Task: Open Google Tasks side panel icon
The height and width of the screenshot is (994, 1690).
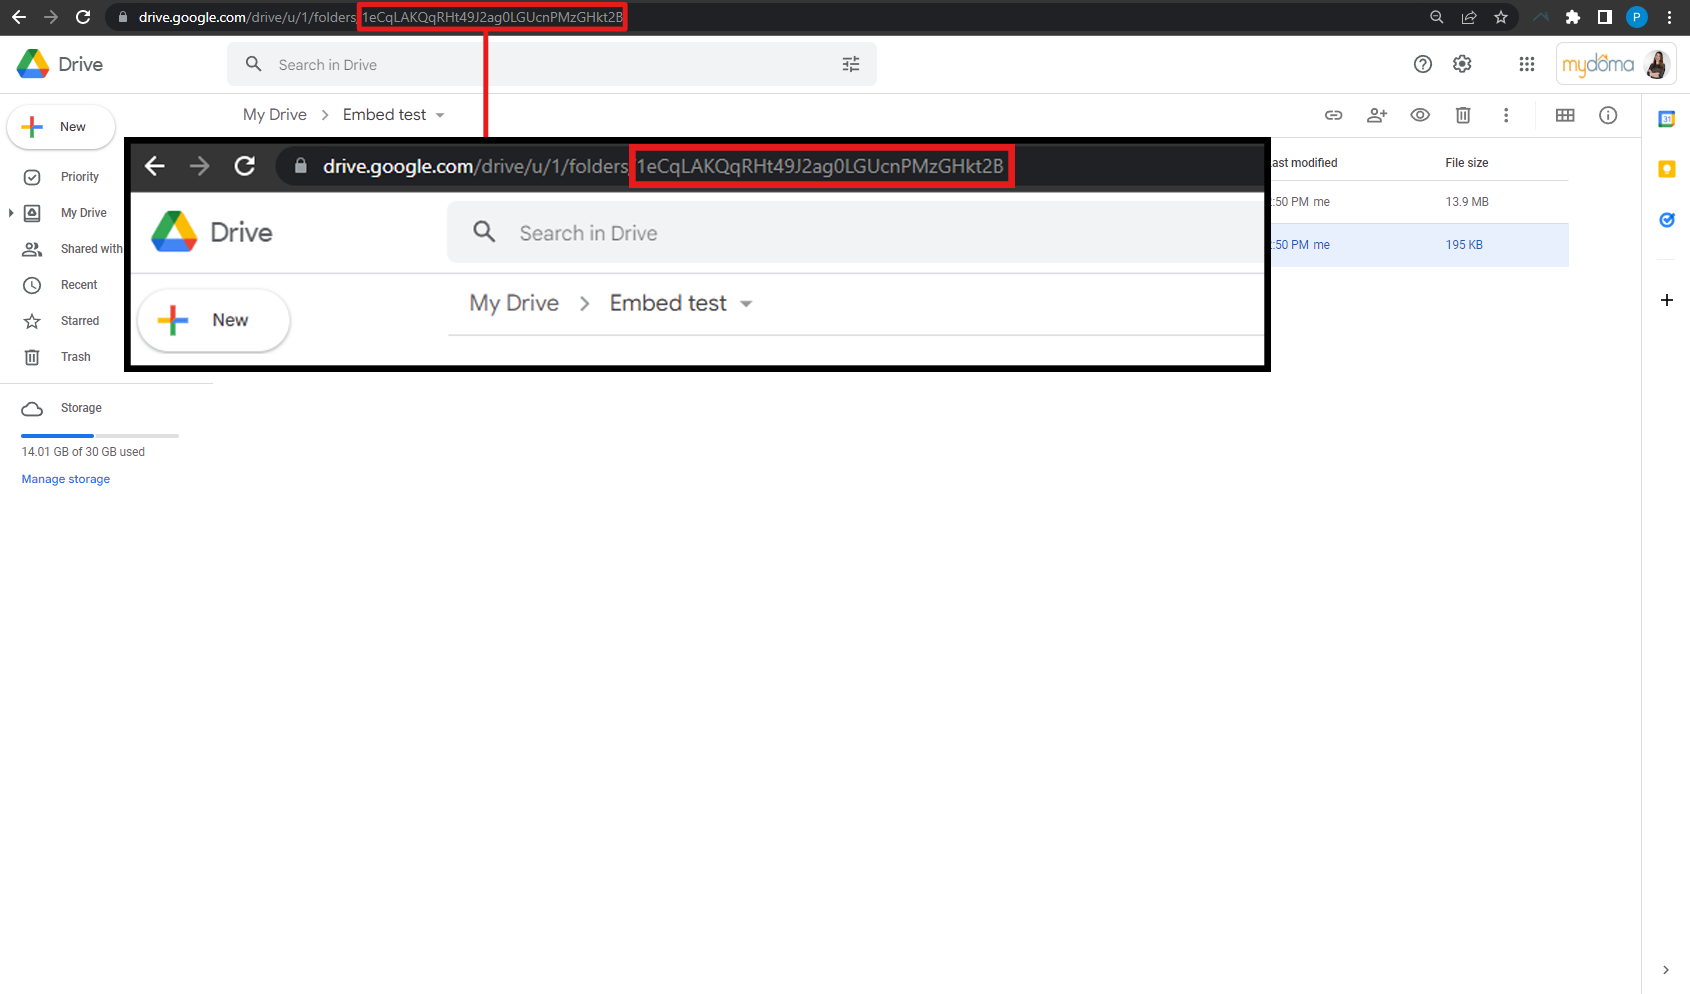Action: coord(1667,220)
